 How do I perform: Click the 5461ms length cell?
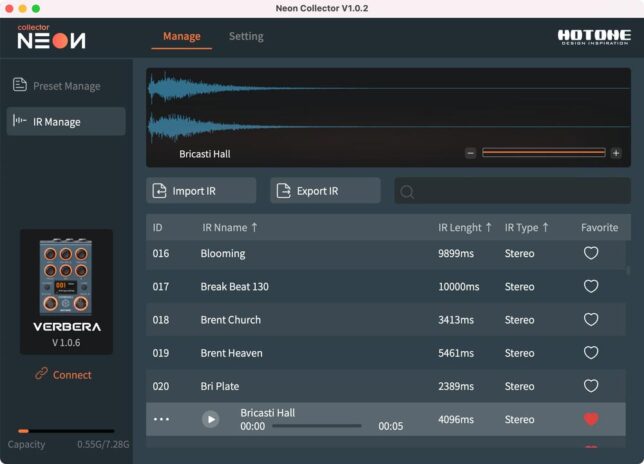pos(456,353)
